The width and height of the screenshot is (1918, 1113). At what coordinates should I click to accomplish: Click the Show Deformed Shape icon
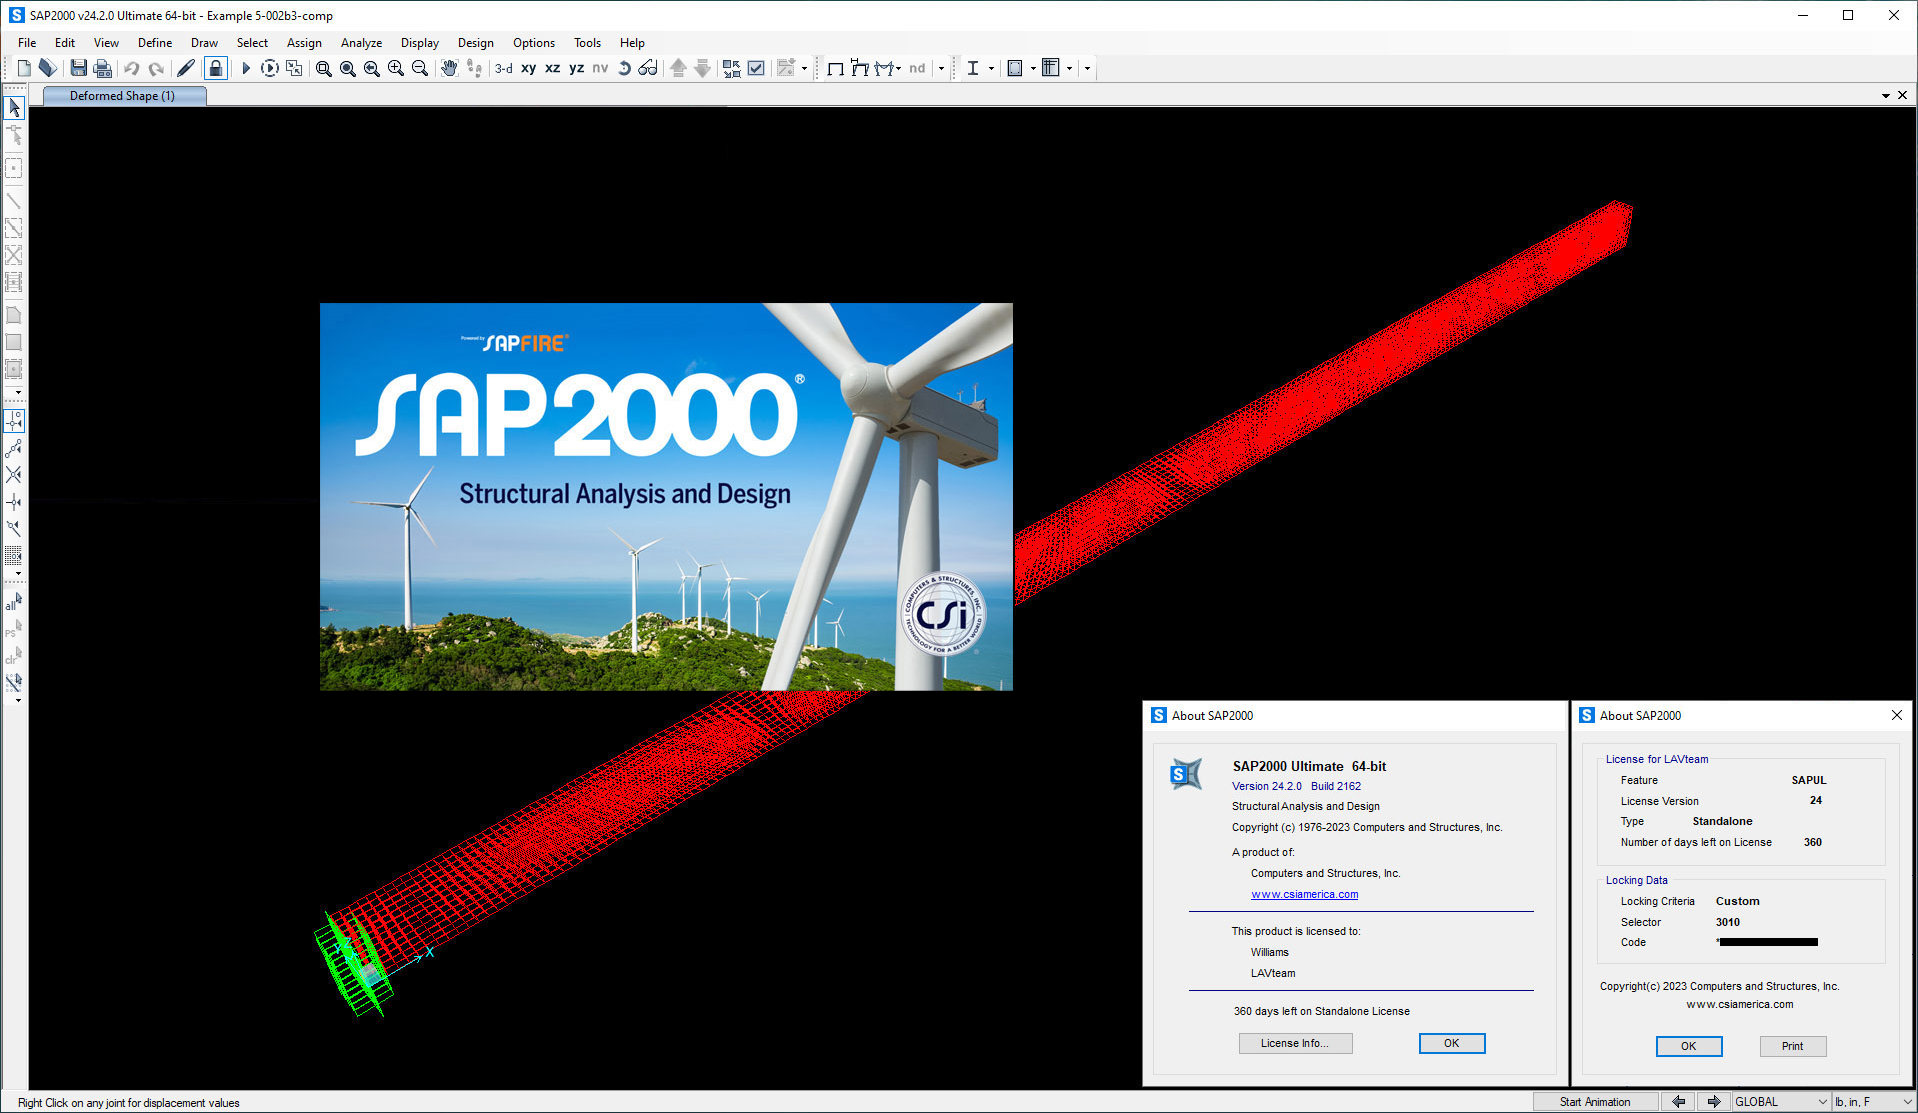tap(859, 68)
